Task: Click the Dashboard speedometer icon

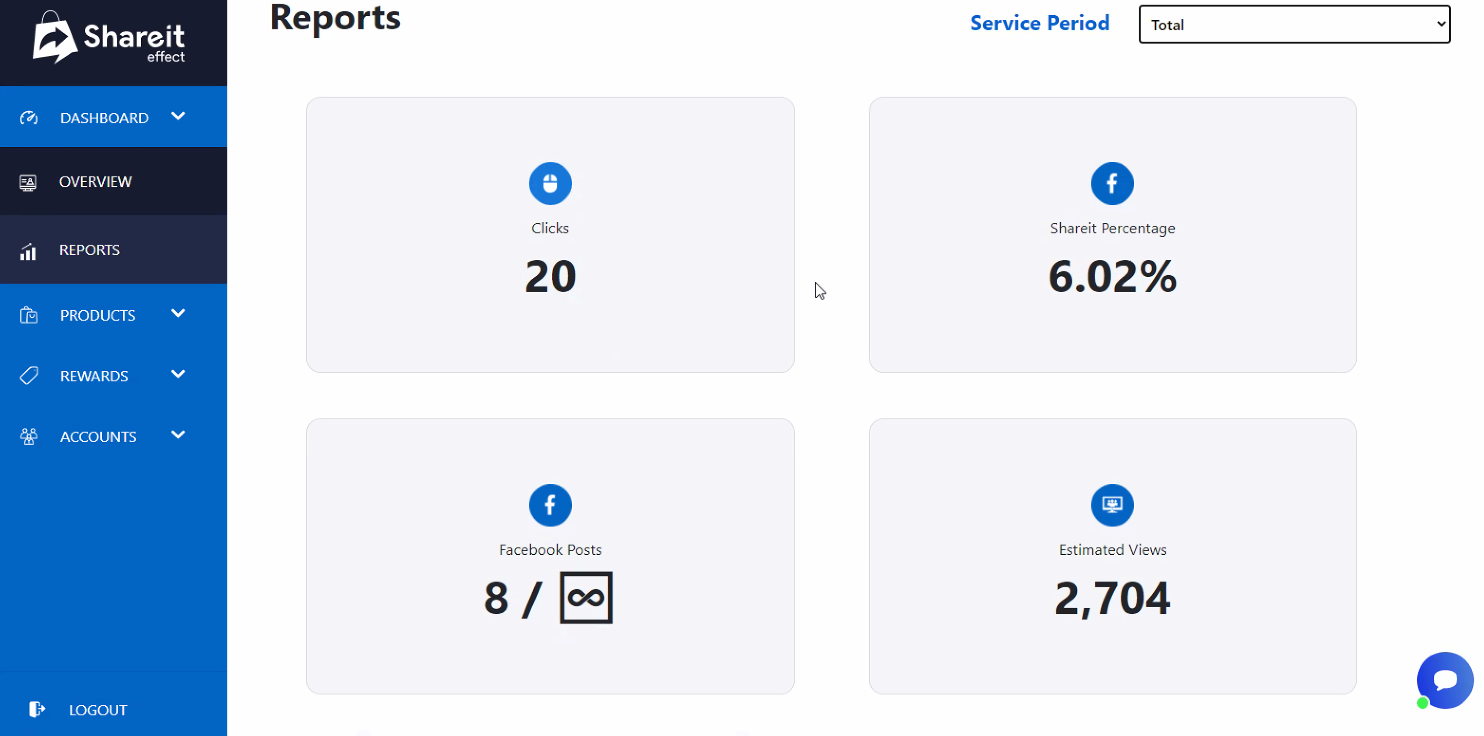Action: (x=29, y=118)
